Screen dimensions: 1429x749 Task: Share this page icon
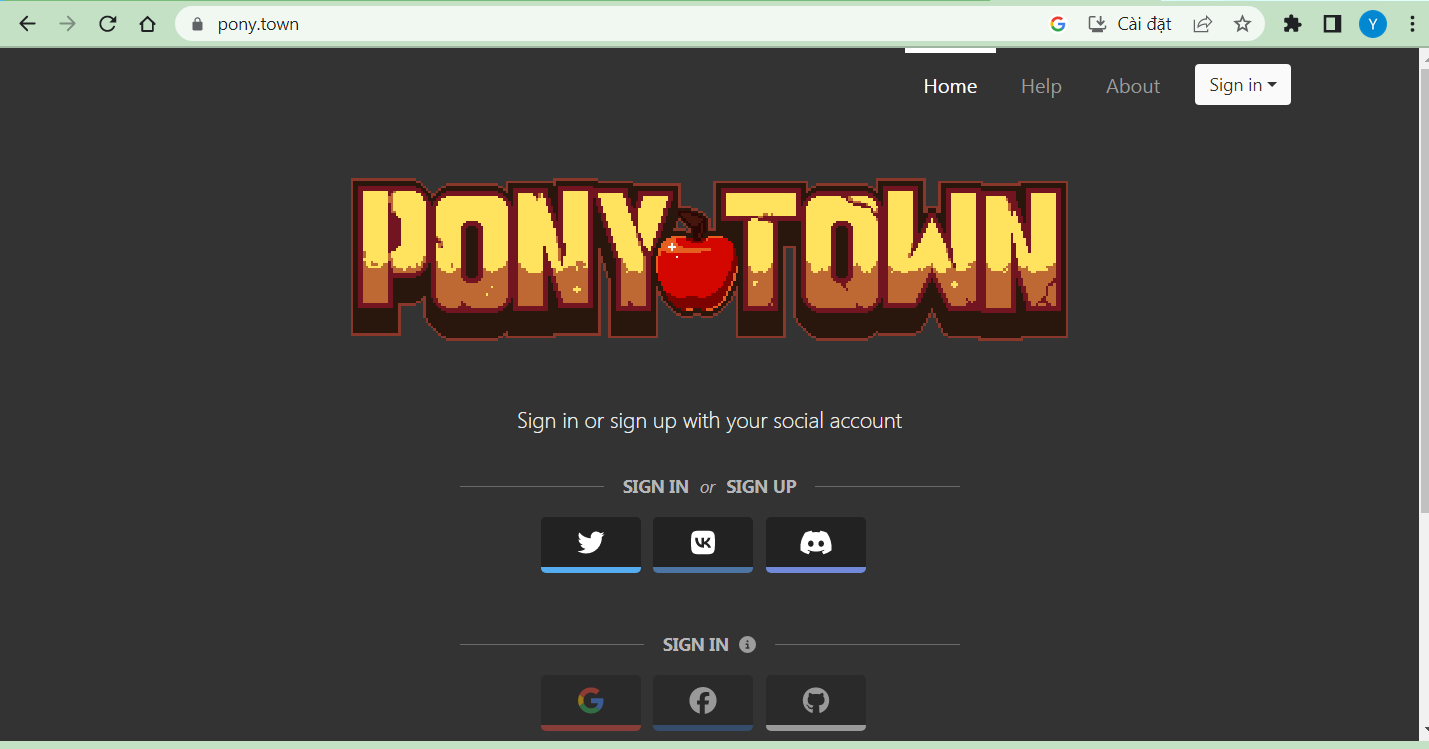point(1203,24)
